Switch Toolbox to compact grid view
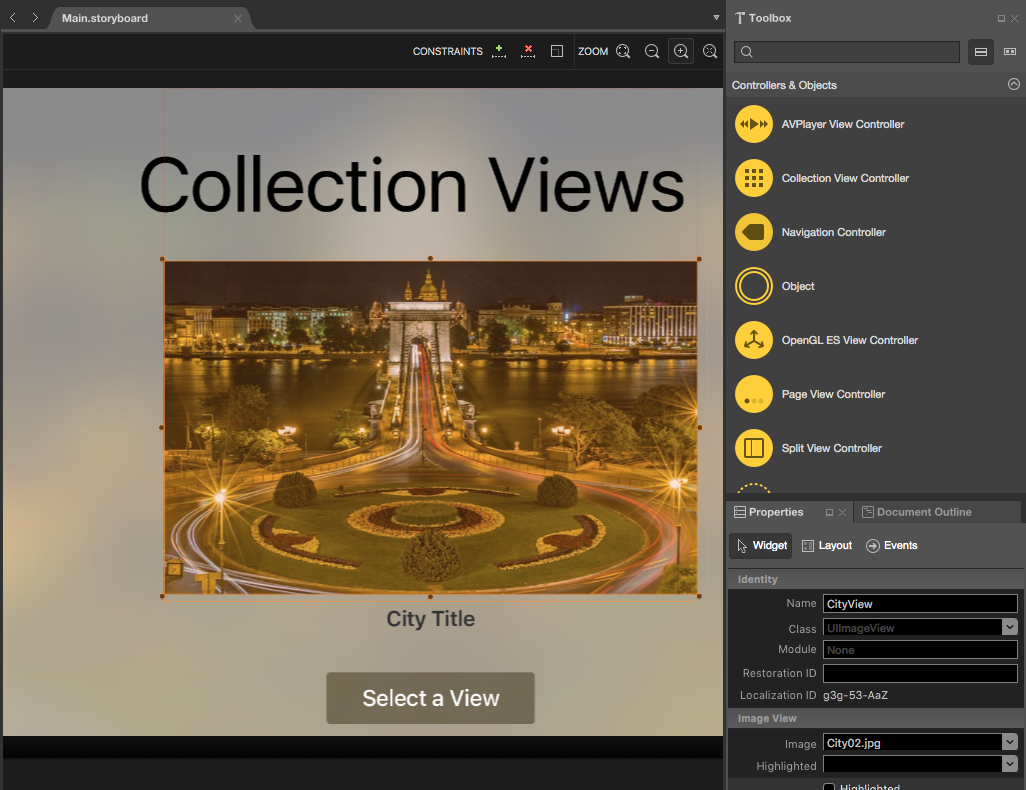1026x790 pixels. tap(1010, 52)
